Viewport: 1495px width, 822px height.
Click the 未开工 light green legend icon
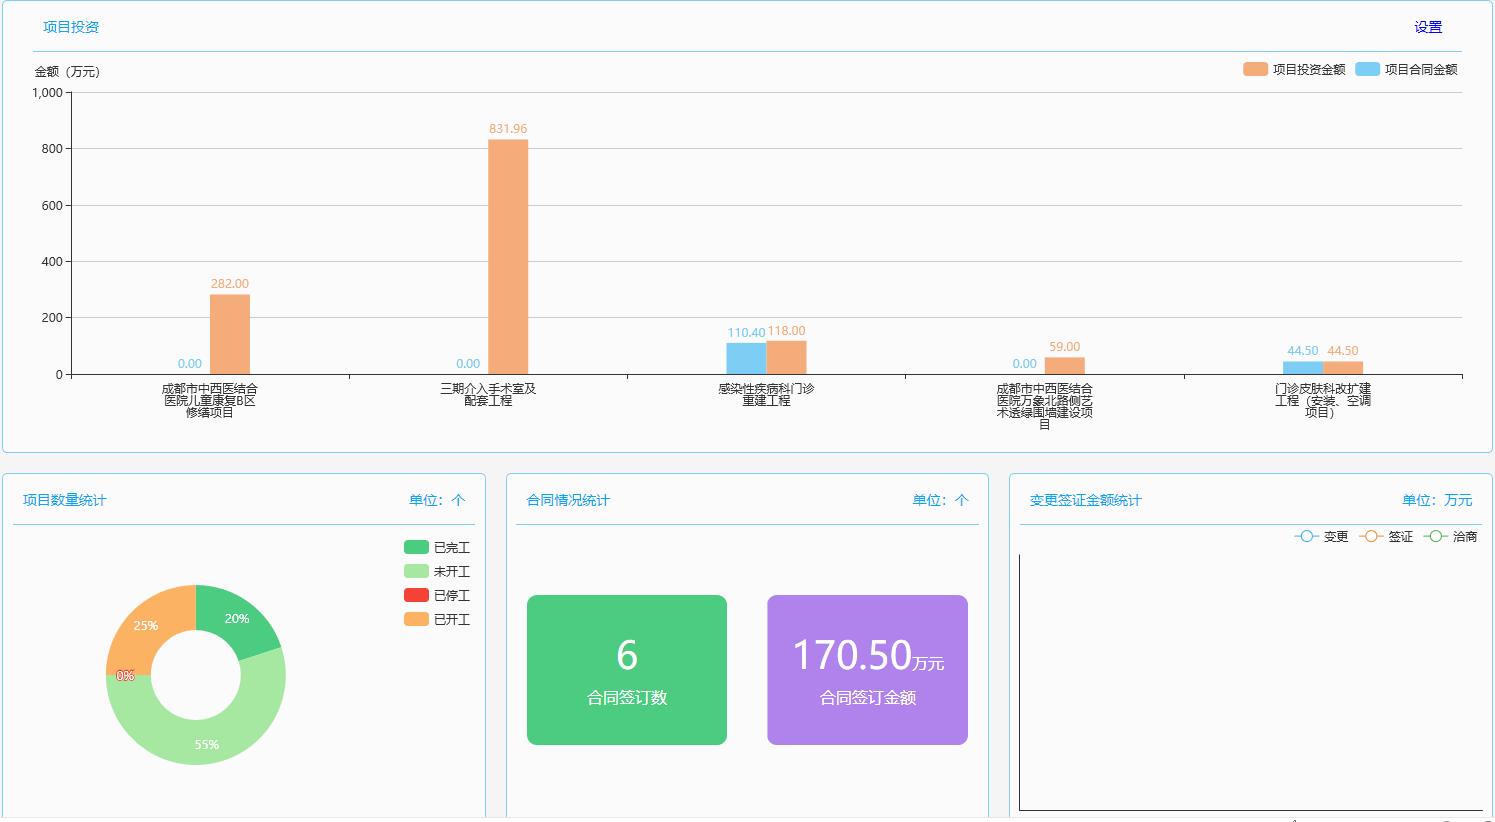[x=416, y=571]
